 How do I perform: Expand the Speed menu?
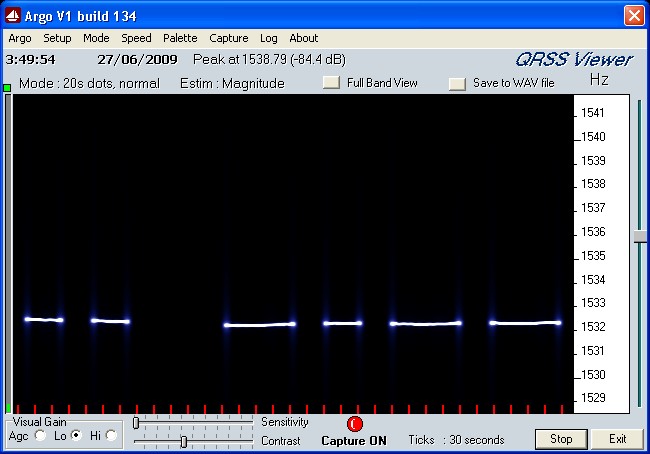136,38
